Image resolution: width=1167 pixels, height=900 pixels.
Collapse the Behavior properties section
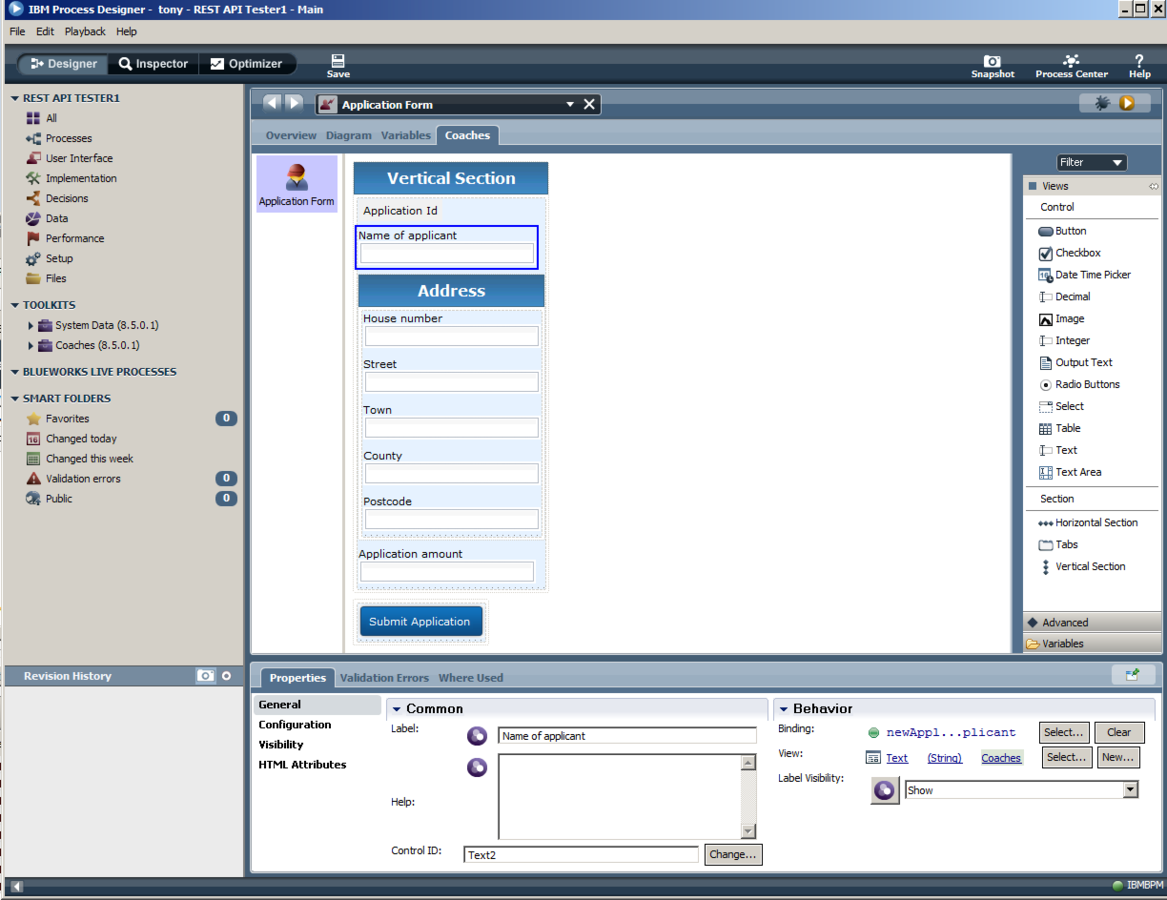pos(784,709)
